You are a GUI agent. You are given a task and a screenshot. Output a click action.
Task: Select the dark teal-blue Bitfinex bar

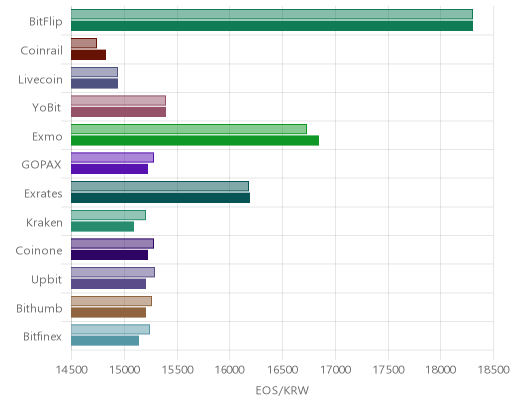[x=105, y=341]
